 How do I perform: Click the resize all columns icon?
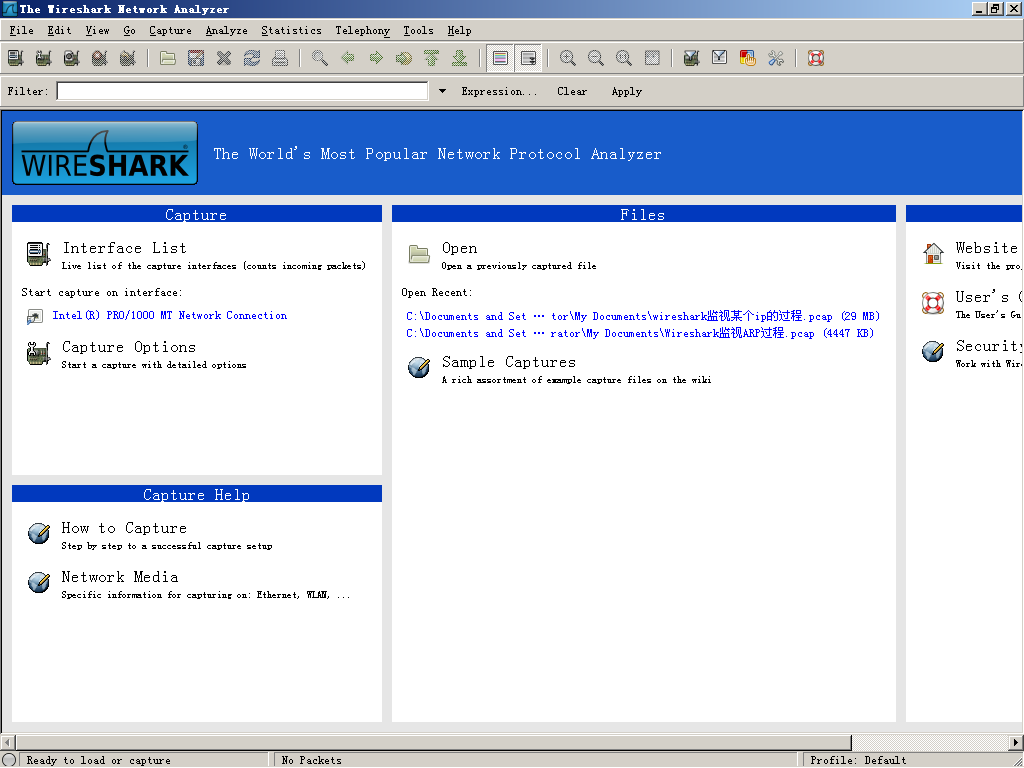[x=652, y=58]
